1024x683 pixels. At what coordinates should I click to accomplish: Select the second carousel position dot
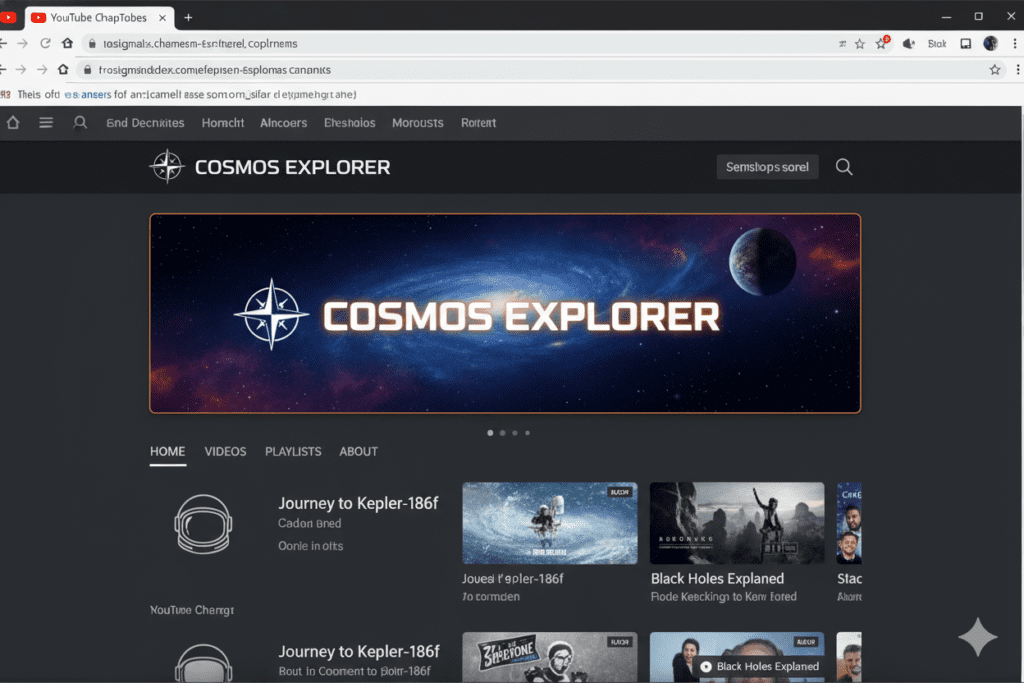[x=502, y=432]
